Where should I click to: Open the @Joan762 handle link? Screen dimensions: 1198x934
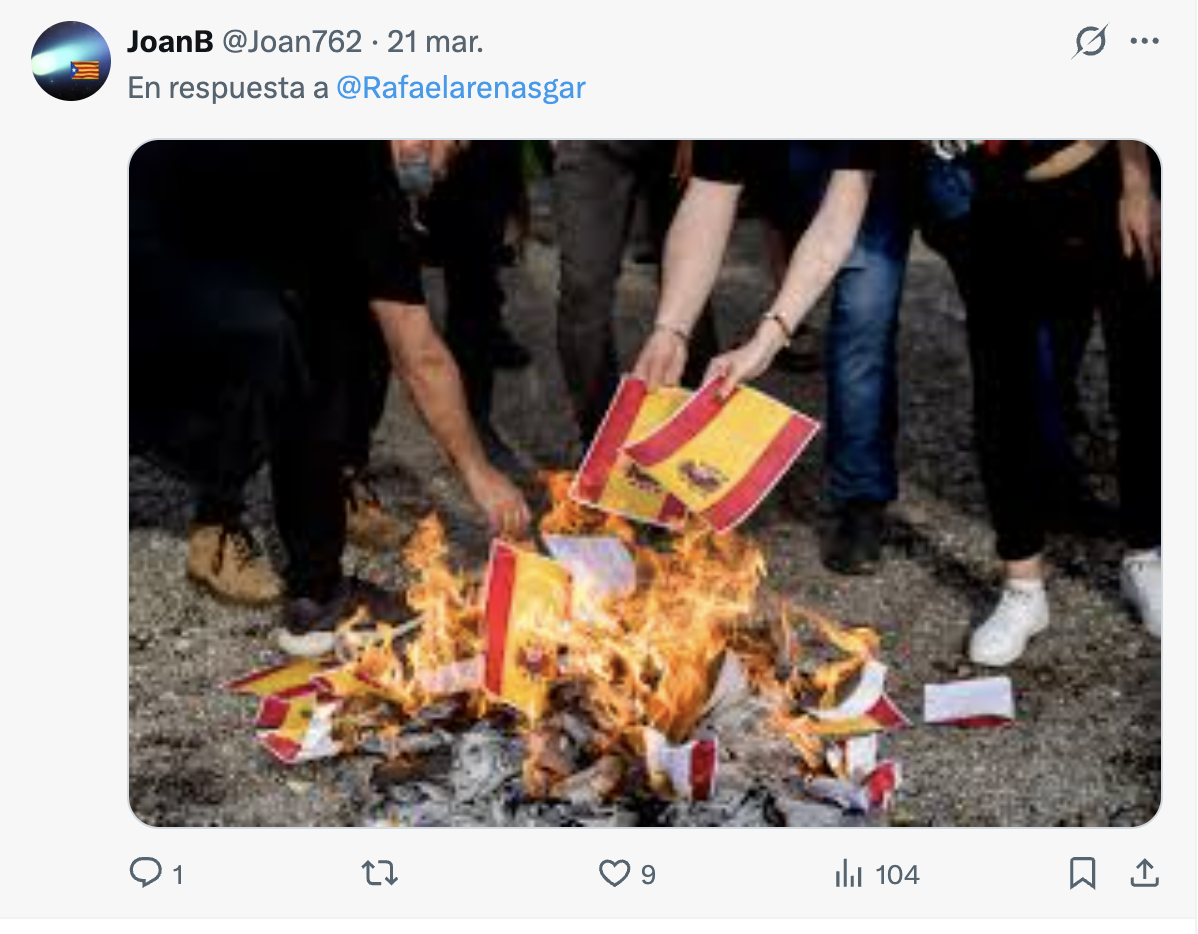coord(292,41)
